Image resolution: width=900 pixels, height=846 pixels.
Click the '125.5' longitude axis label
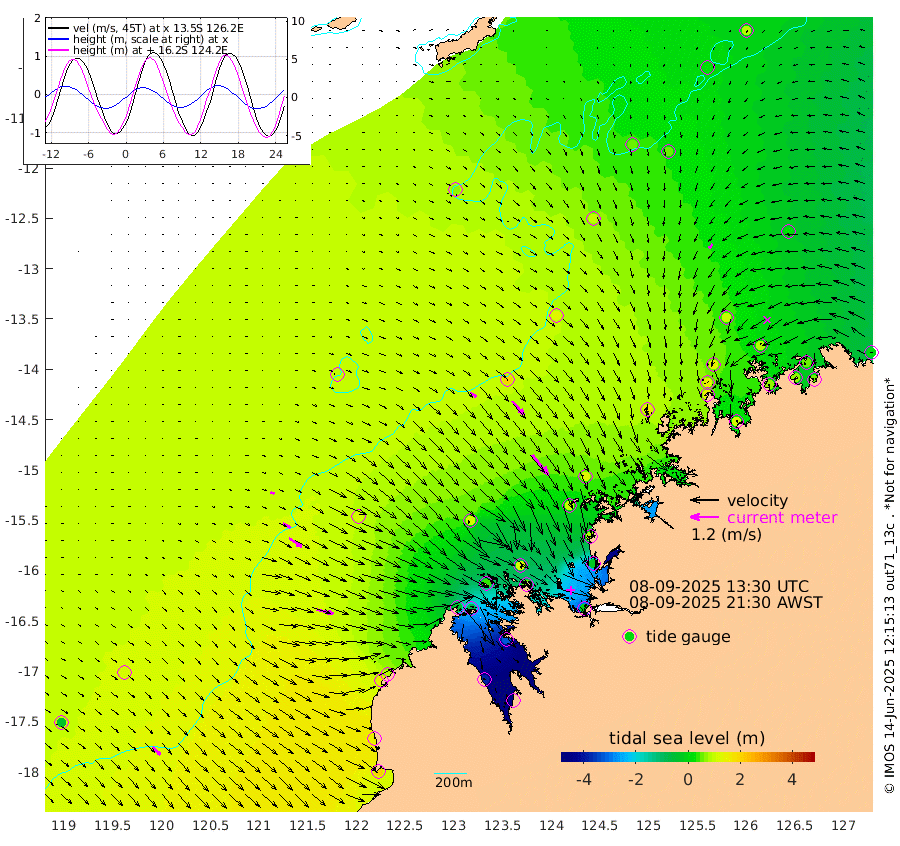pyautogui.click(x=697, y=825)
